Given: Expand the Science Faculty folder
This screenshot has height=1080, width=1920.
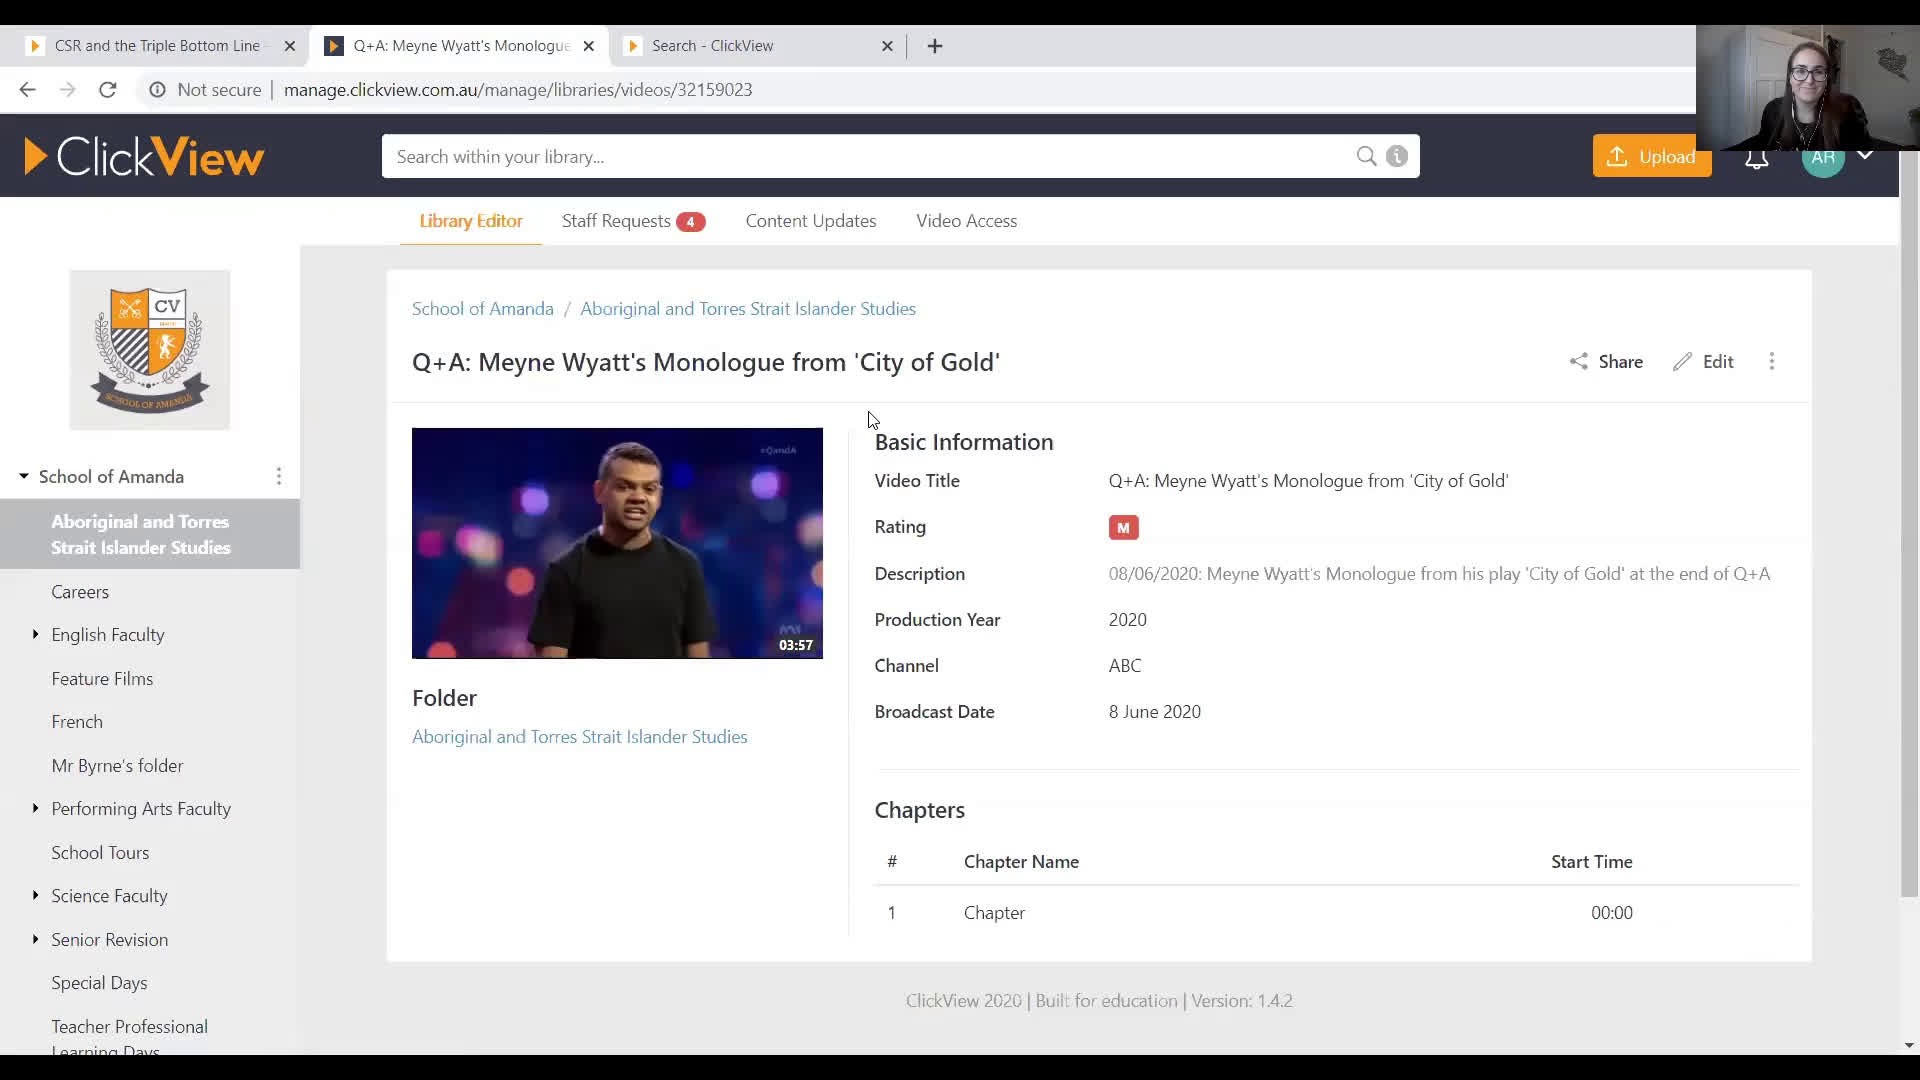Looking at the screenshot, I should coord(35,896).
